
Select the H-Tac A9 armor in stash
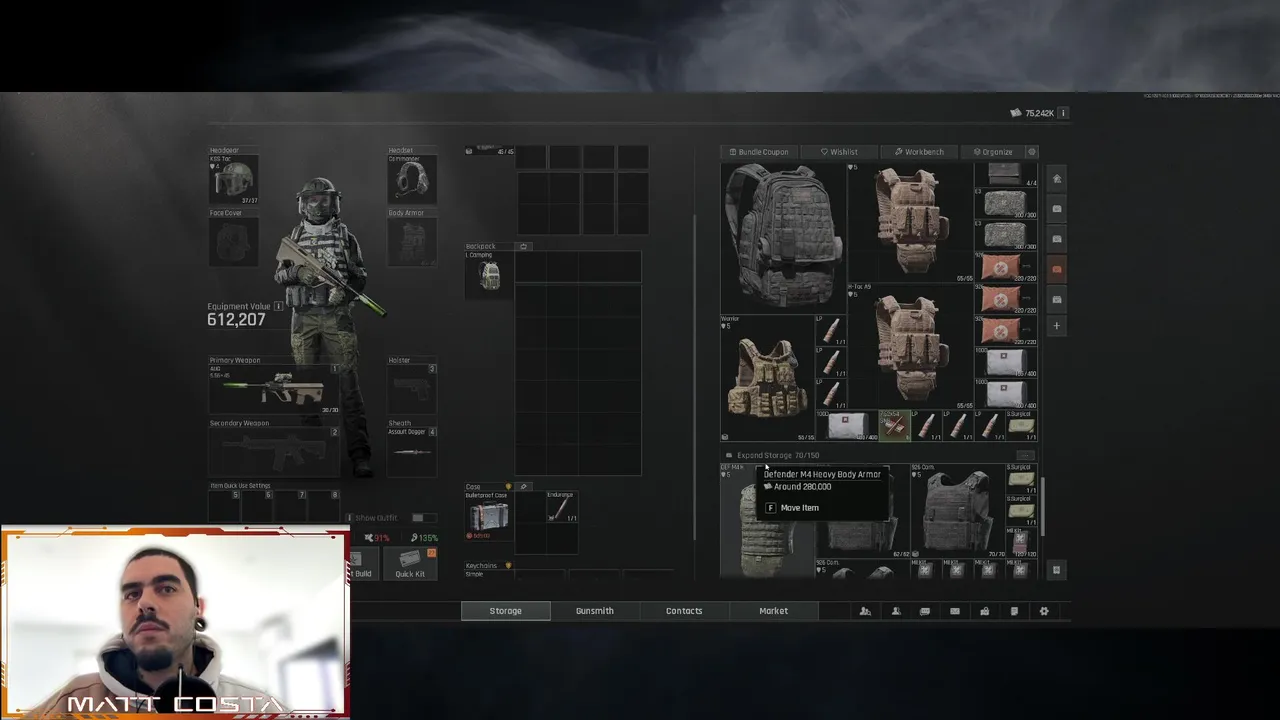(910, 348)
